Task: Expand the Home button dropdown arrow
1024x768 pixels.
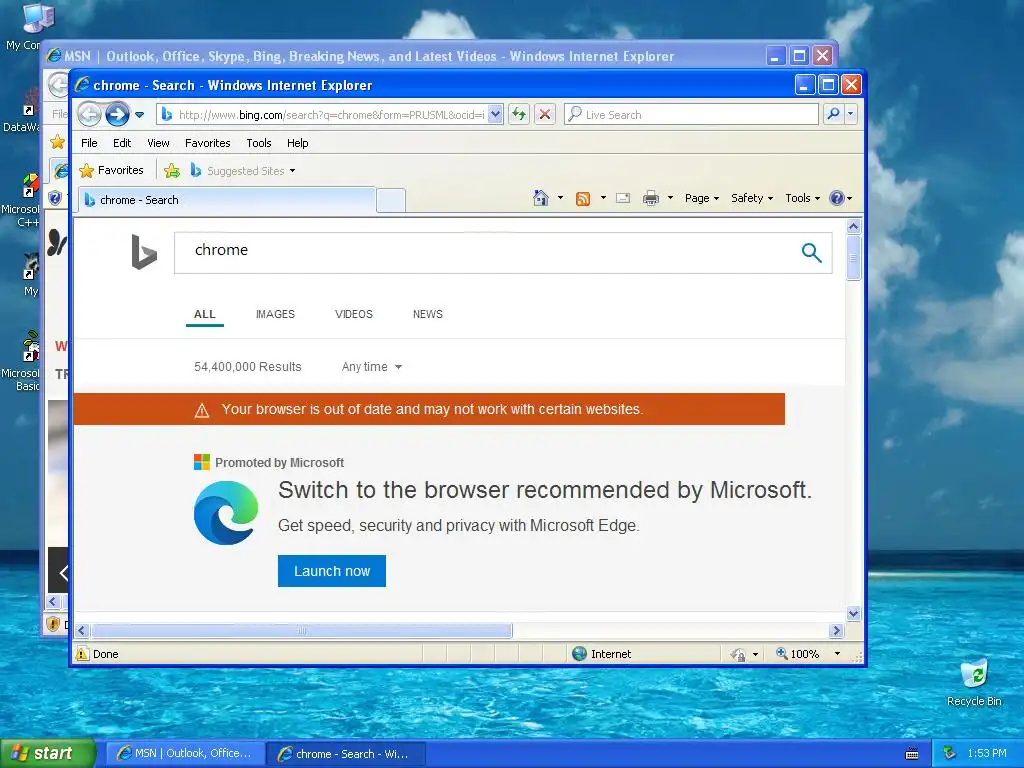Action: 560,198
